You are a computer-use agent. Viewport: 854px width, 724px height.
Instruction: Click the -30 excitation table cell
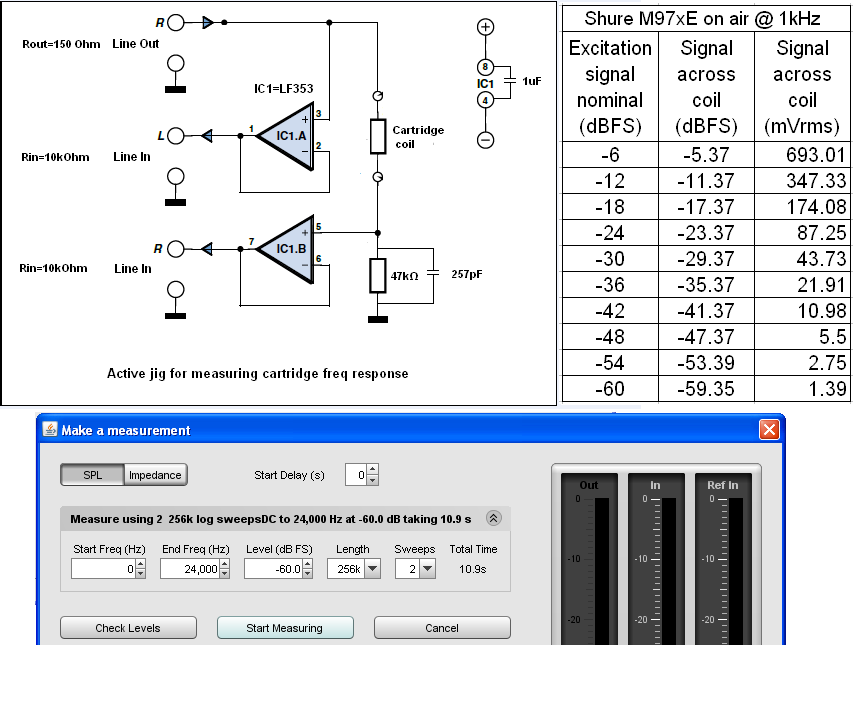(x=610, y=259)
